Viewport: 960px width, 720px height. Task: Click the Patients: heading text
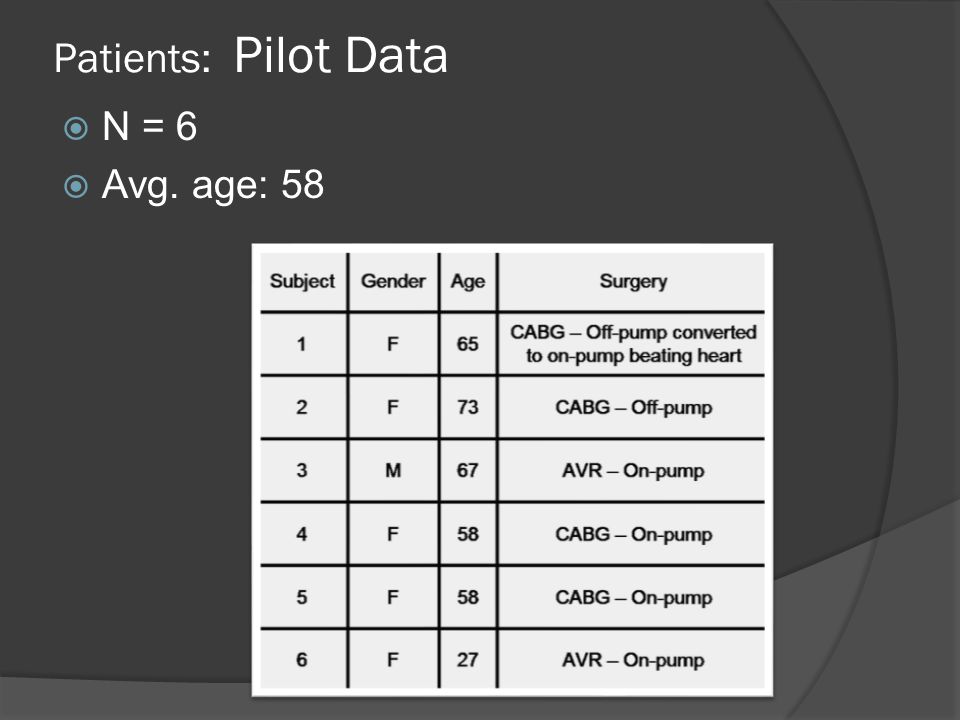coord(132,58)
